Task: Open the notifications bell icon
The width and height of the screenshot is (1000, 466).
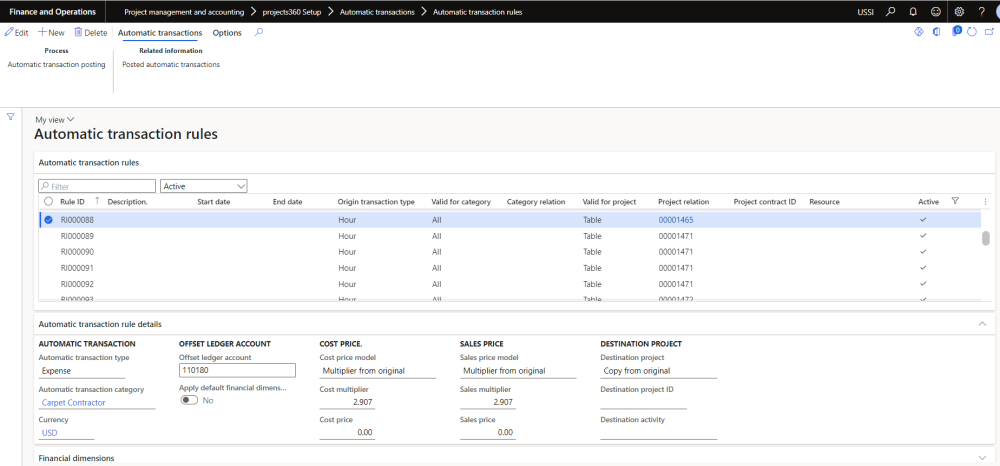Action: [x=913, y=12]
